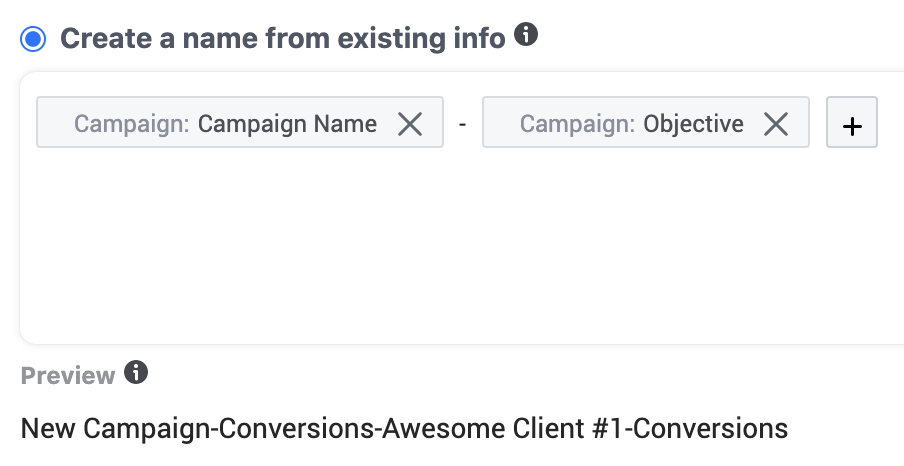Click the 'Preview' label
904x466 pixels.
pos(68,375)
